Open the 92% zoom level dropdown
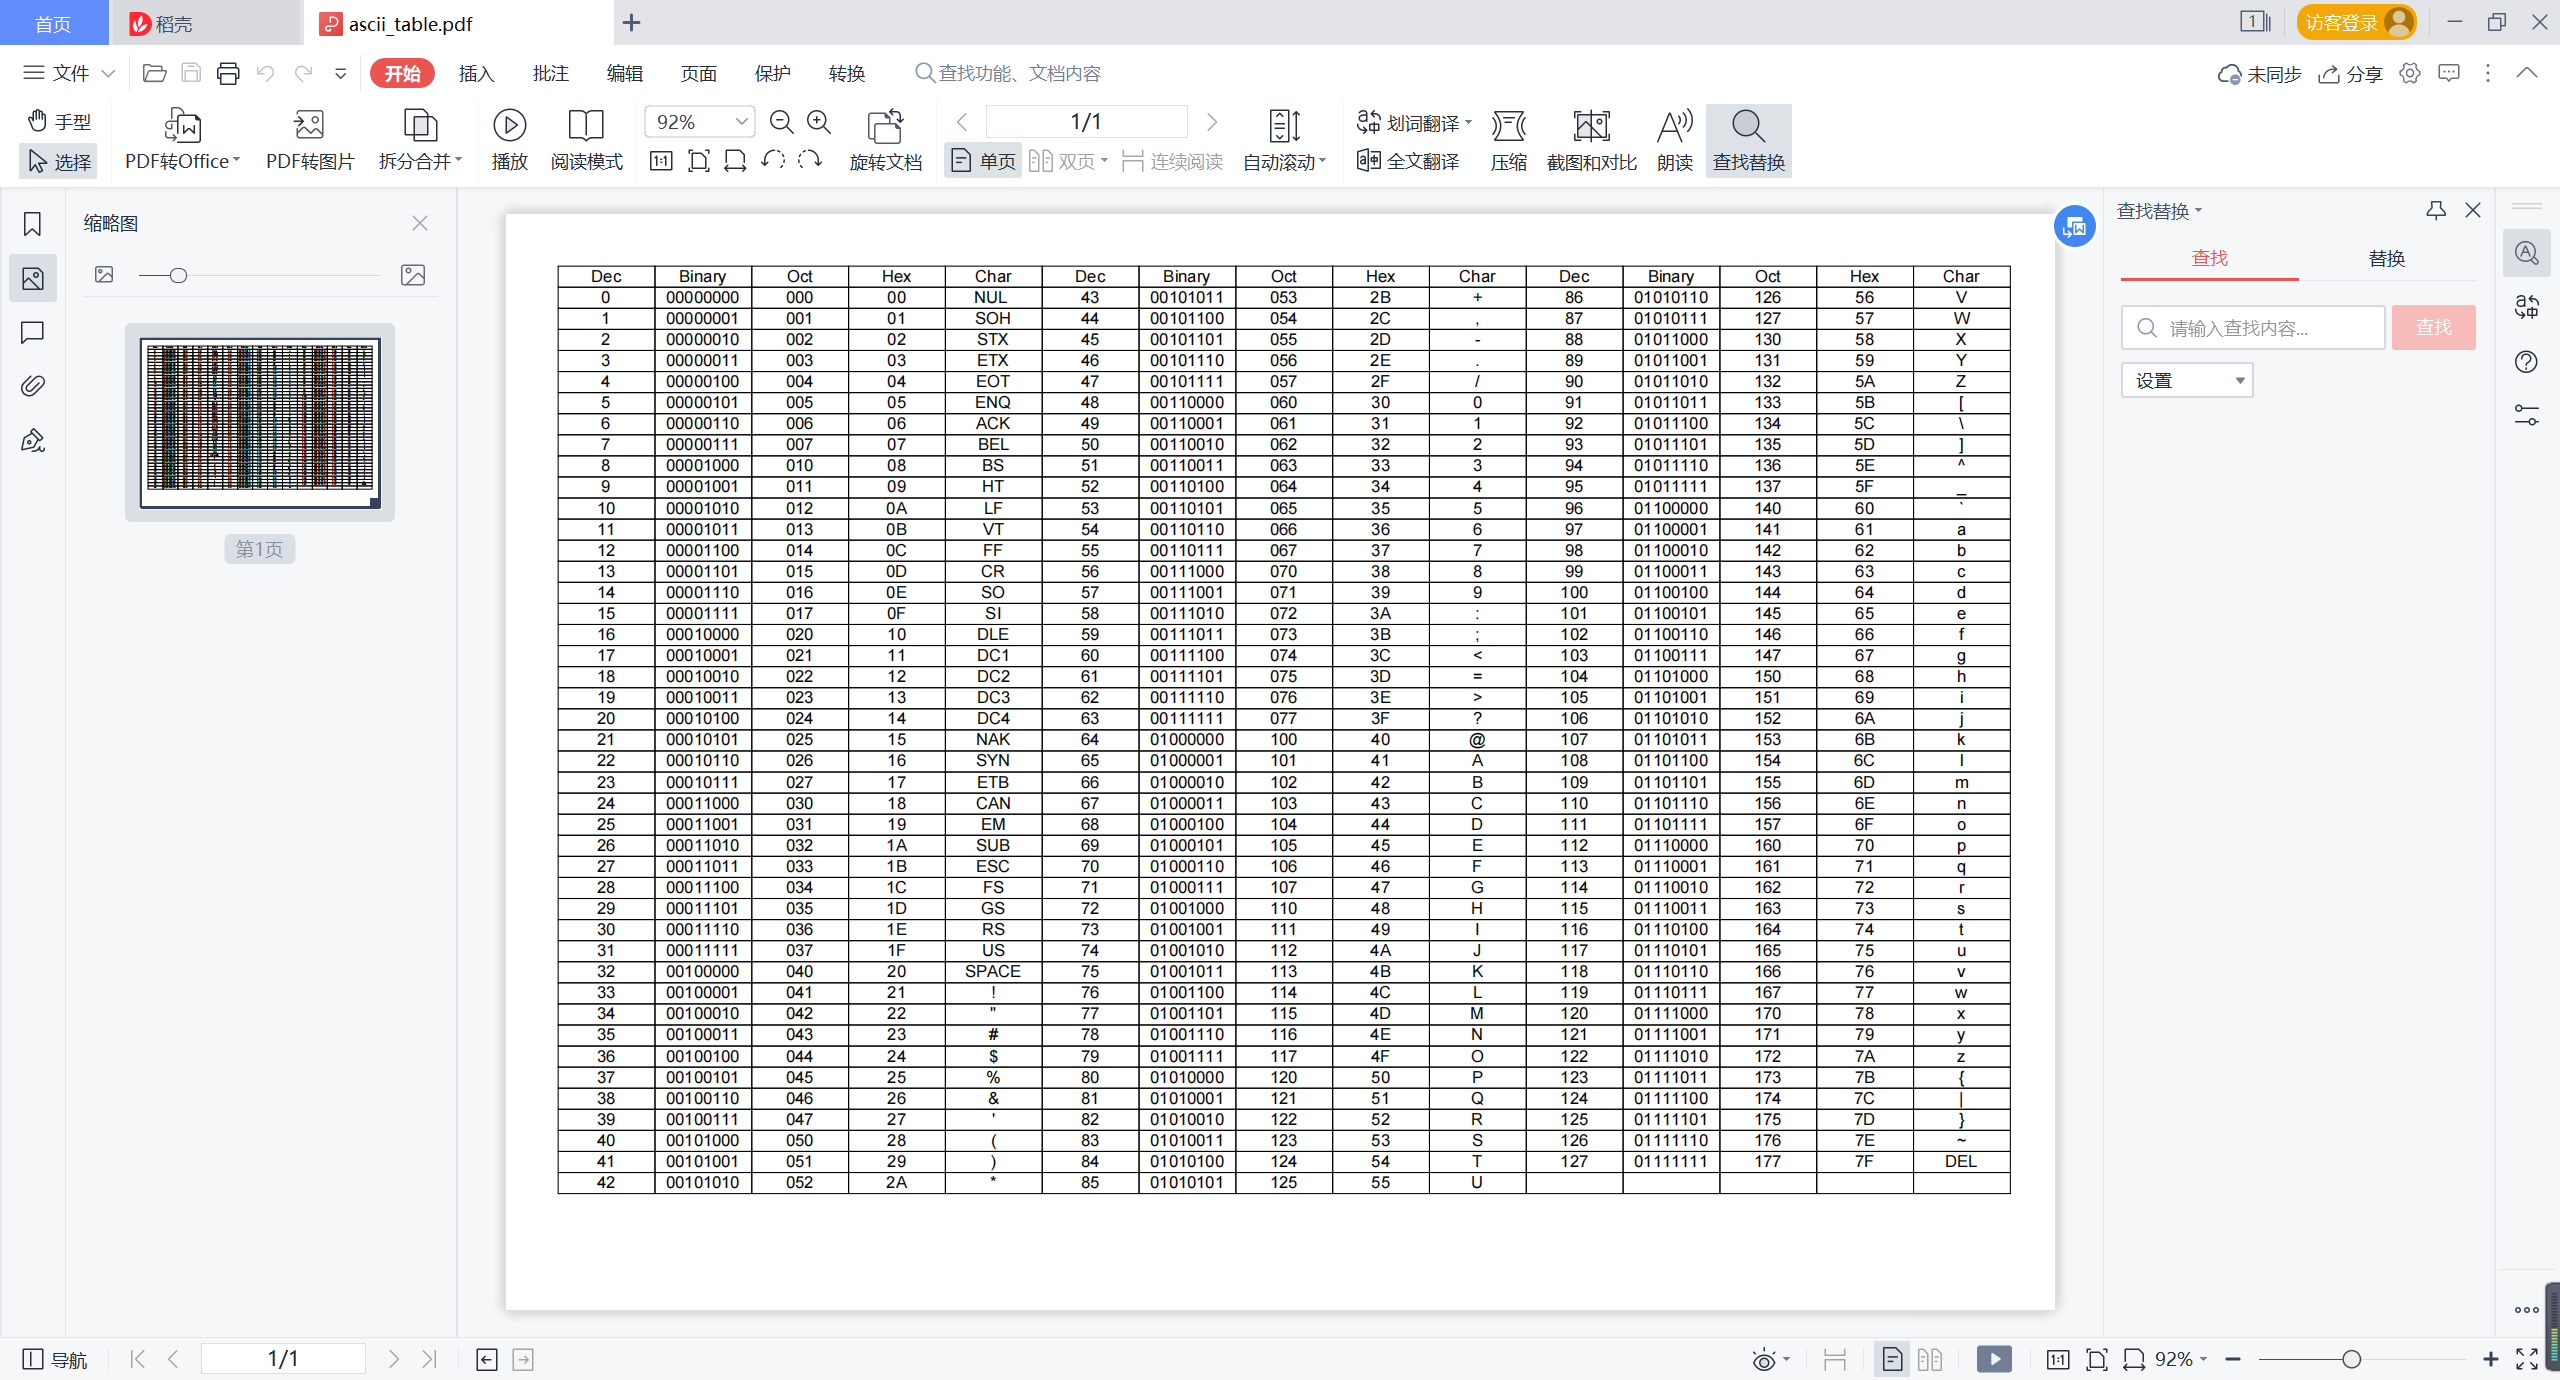This screenshot has width=2560, height=1380. [x=741, y=122]
